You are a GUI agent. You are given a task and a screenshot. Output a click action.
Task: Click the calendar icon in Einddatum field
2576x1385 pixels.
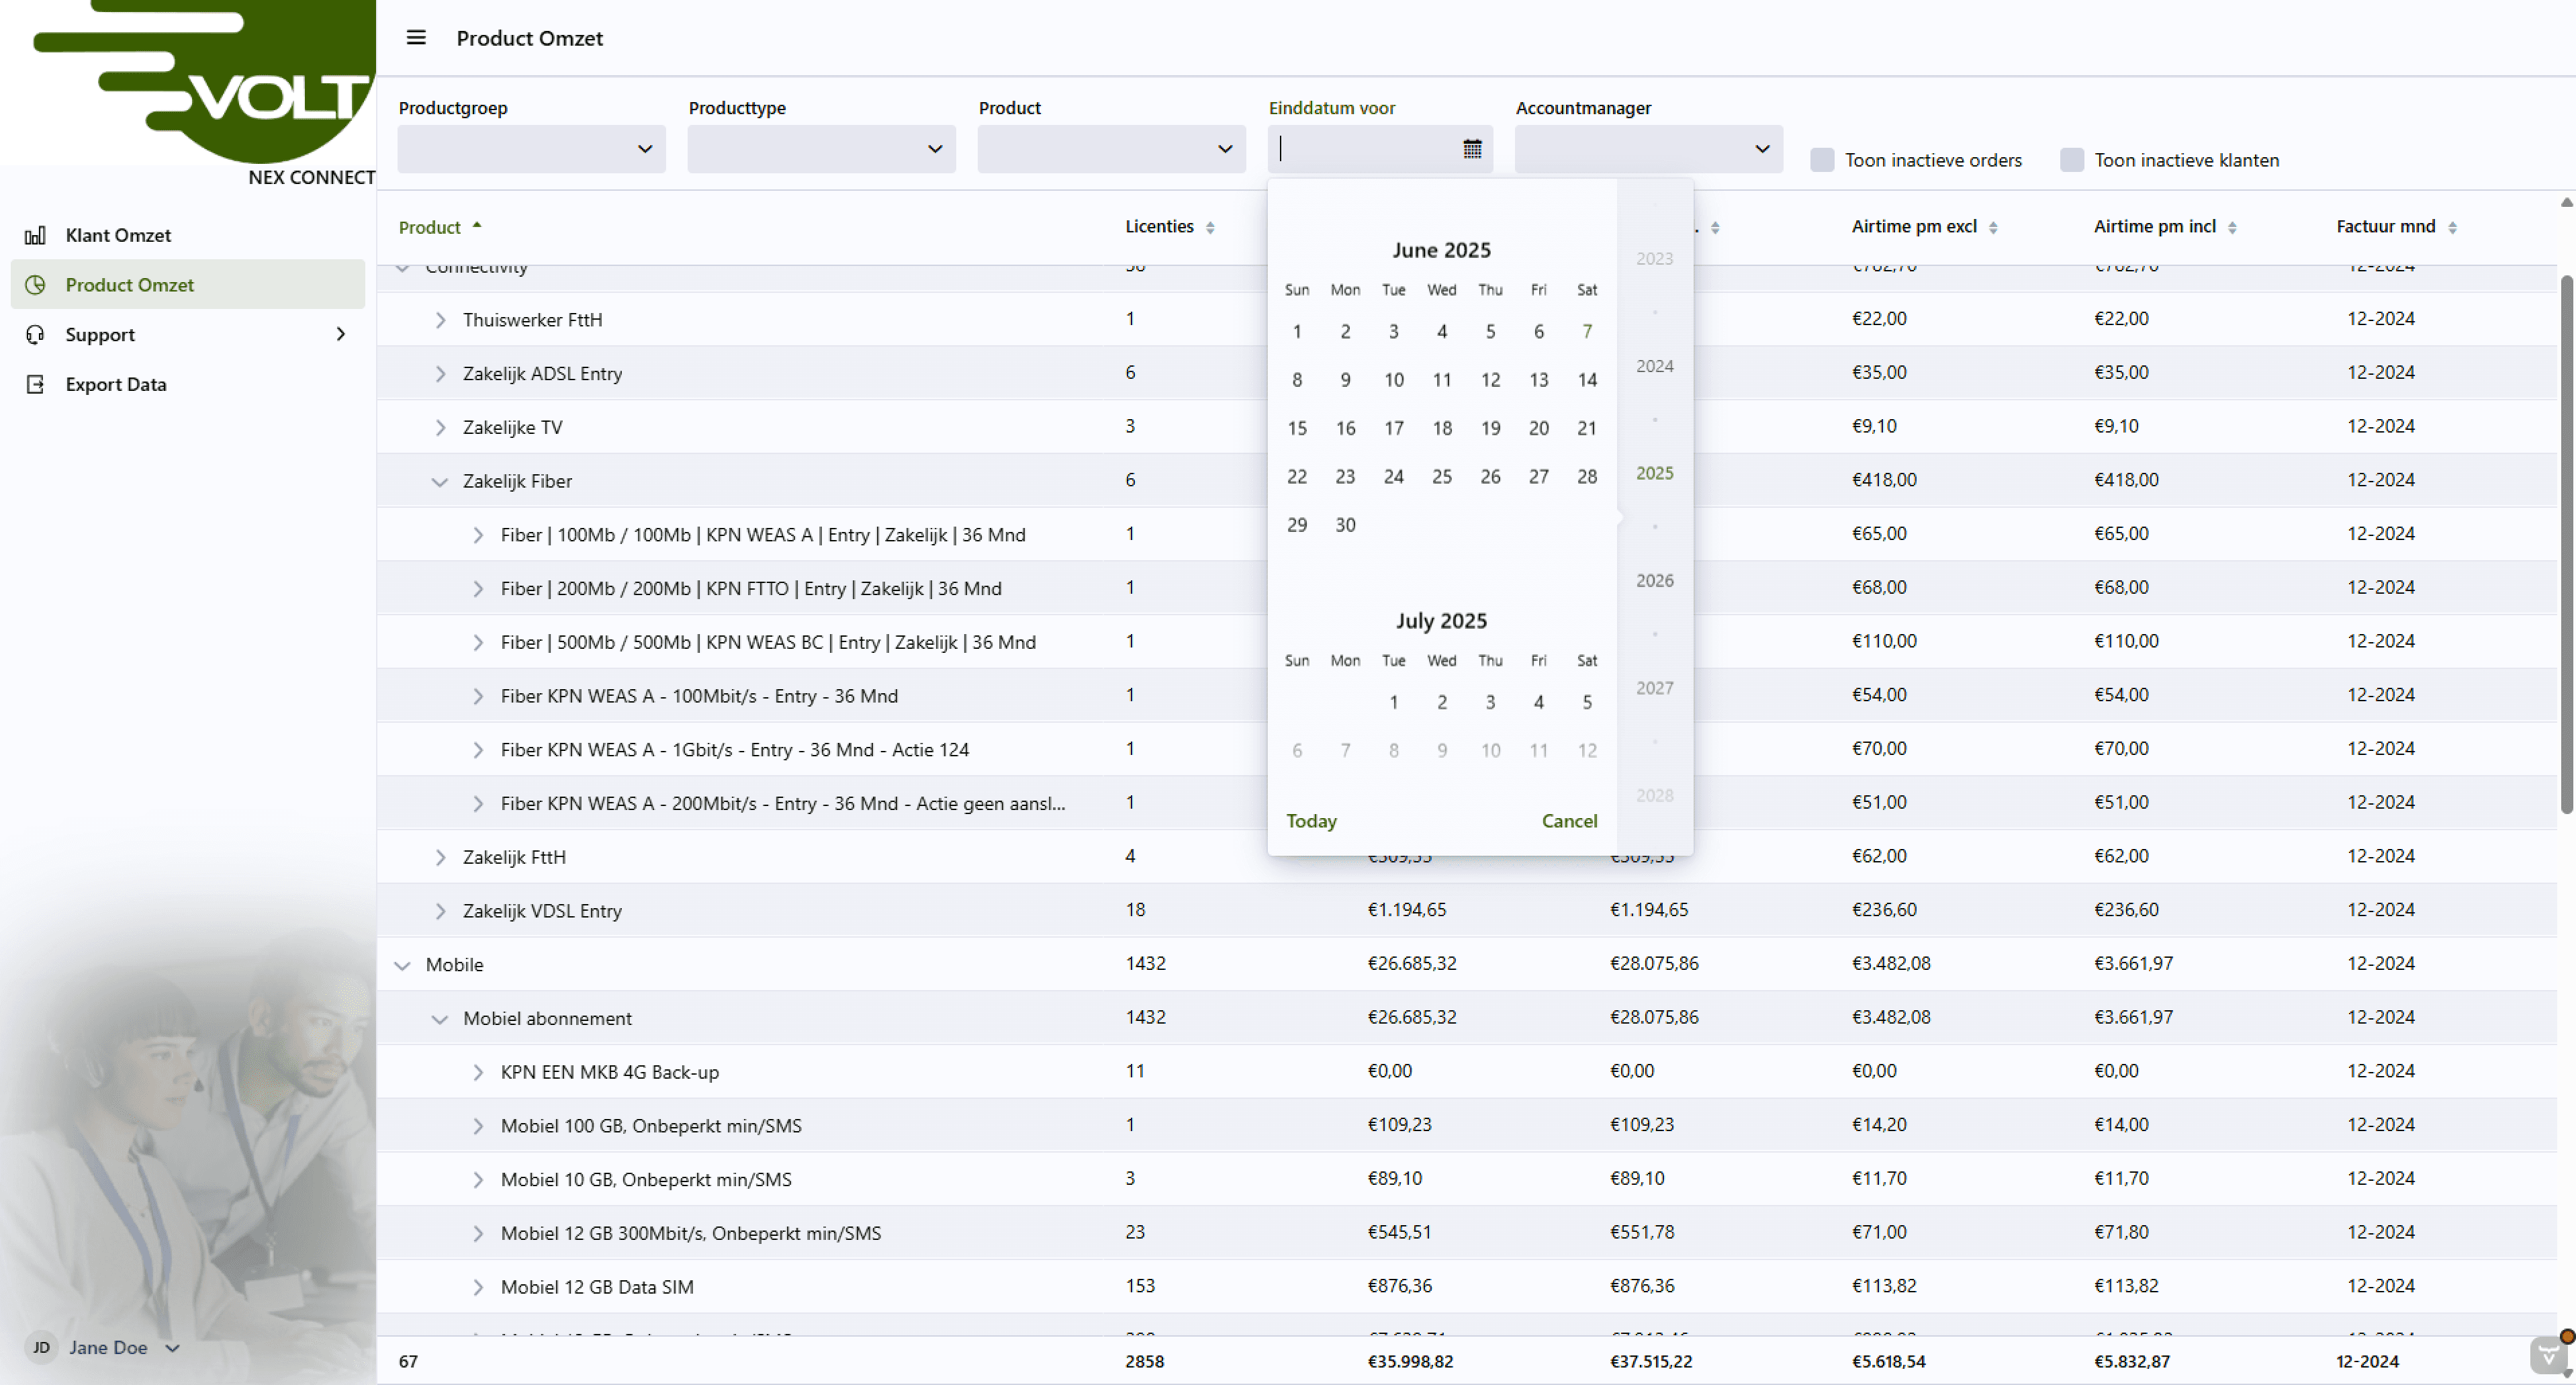(1471, 149)
